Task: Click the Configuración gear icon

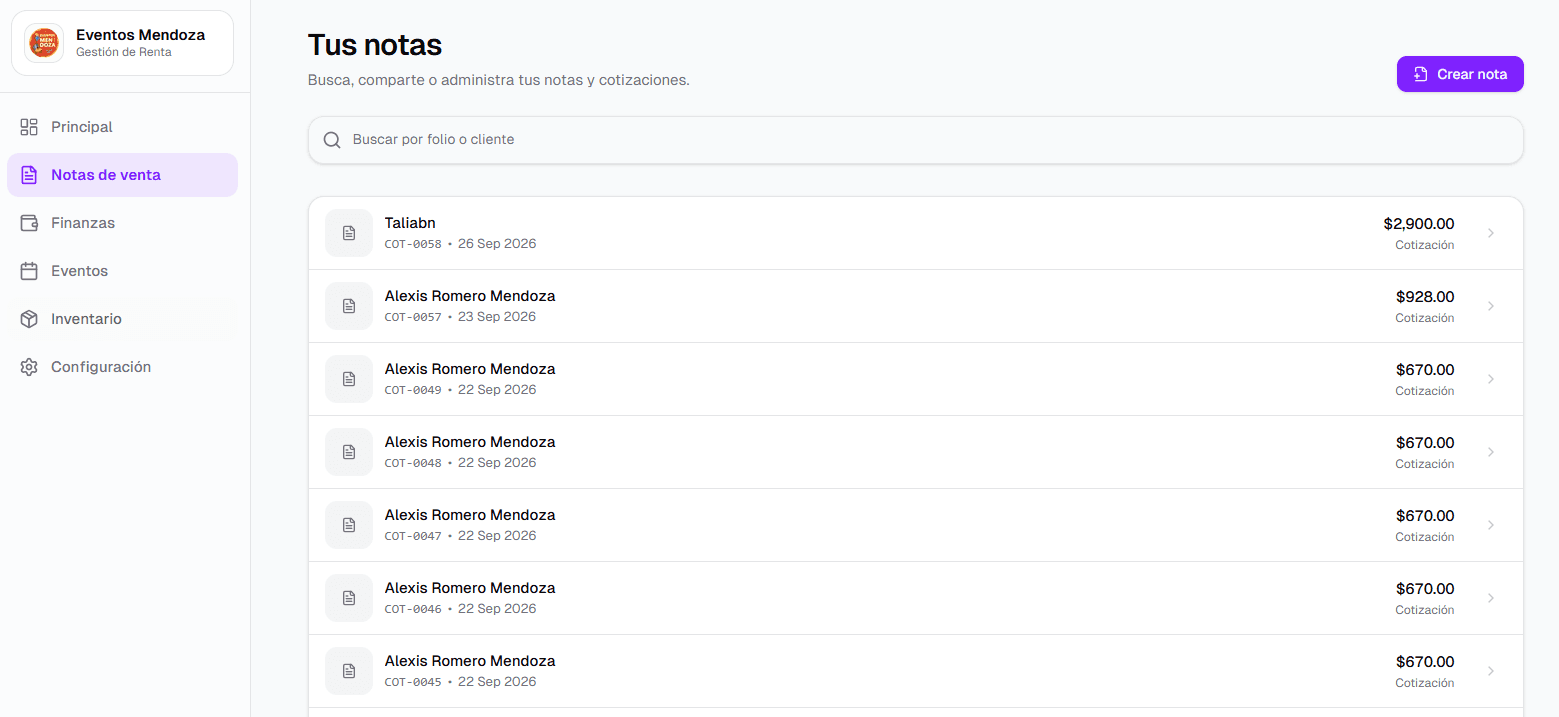Action: click(29, 367)
